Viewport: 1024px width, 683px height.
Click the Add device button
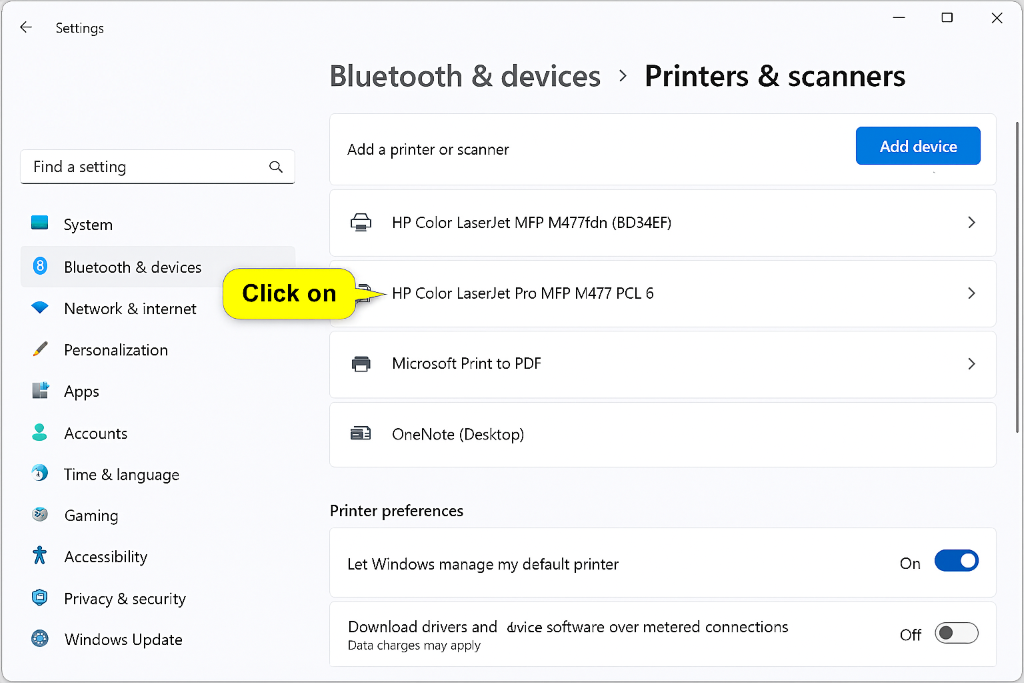(x=918, y=146)
